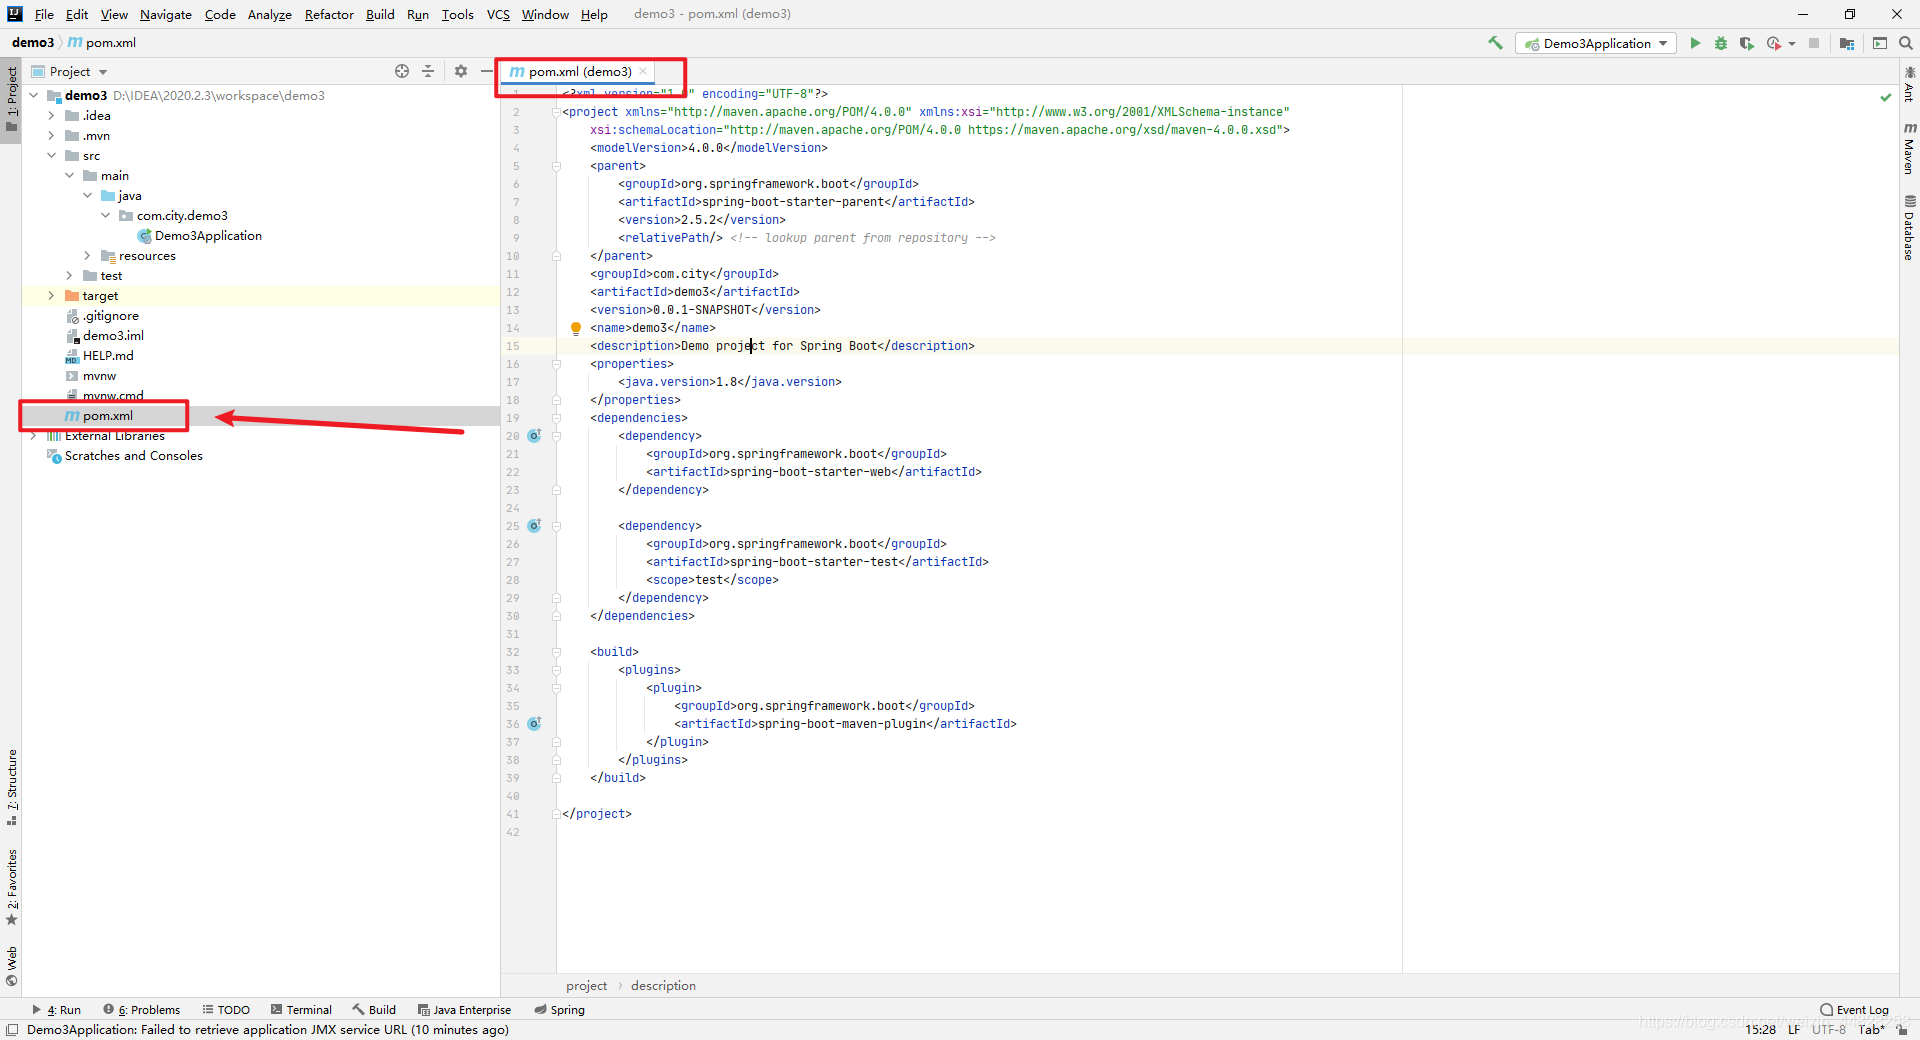Viewport: 1920px width, 1040px height.
Task: Click the 15:28 cursor position indicator
Action: 1761,1029
